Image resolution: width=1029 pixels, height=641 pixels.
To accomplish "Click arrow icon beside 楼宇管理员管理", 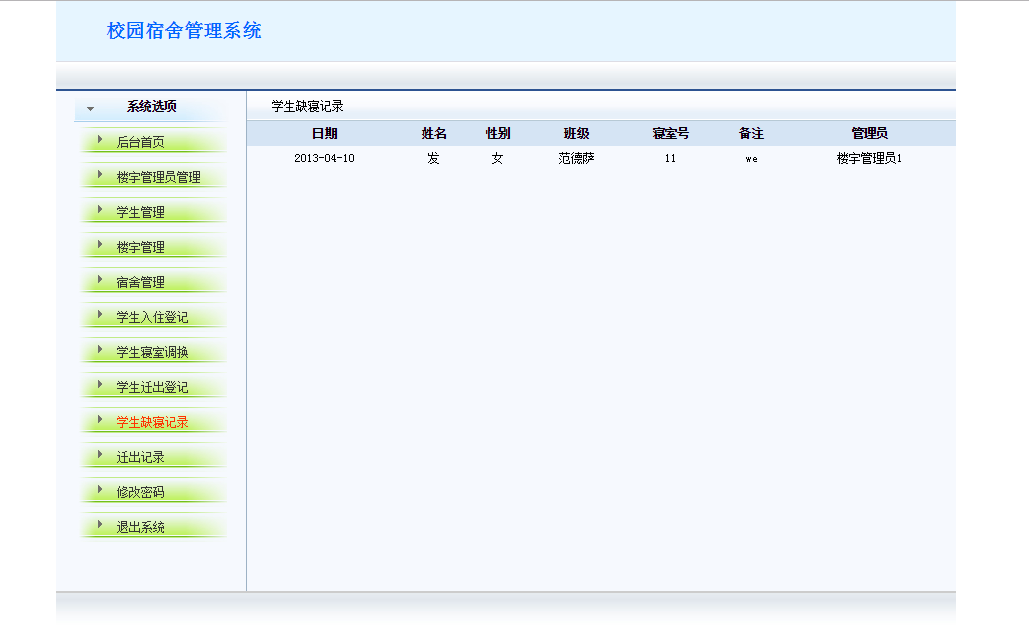I will tap(100, 175).
